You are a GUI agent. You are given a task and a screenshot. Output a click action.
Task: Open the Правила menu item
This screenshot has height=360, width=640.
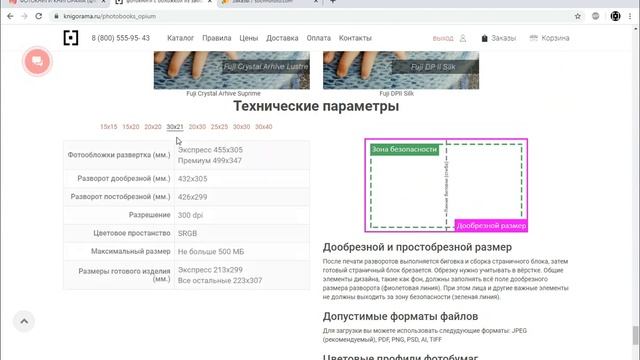pyautogui.click(x=217, y=38)
